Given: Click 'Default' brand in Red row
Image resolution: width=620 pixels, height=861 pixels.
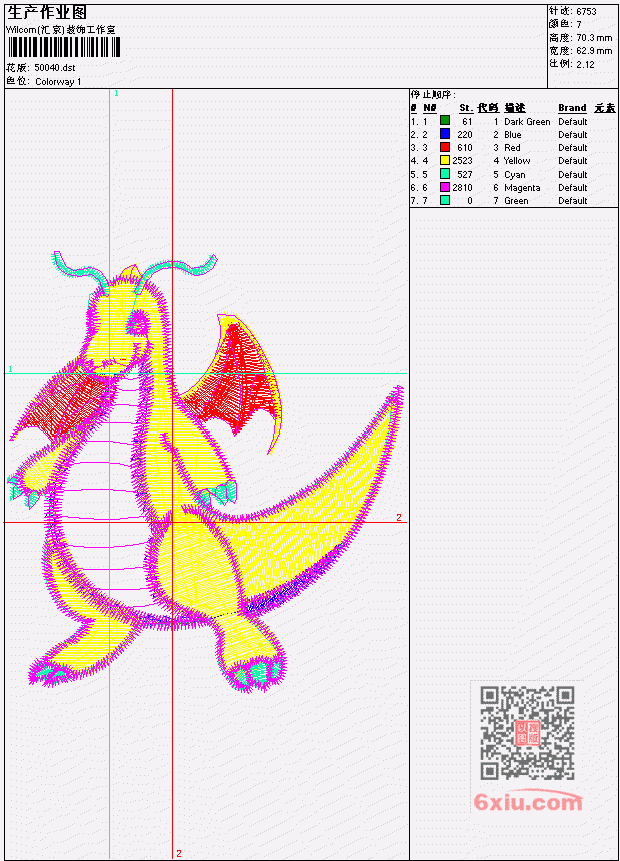Looking at the screenshot, I should [x=573, y=148].
